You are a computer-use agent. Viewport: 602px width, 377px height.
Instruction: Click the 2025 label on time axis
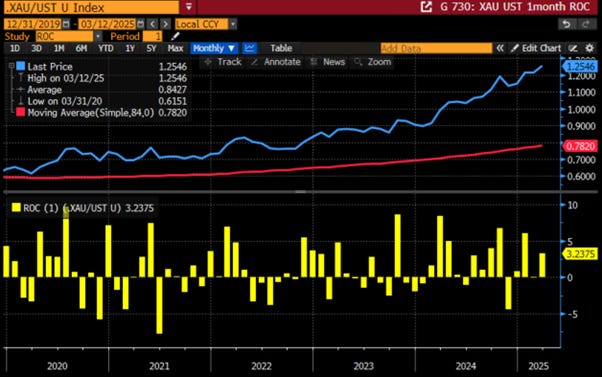tap(539, 366)
